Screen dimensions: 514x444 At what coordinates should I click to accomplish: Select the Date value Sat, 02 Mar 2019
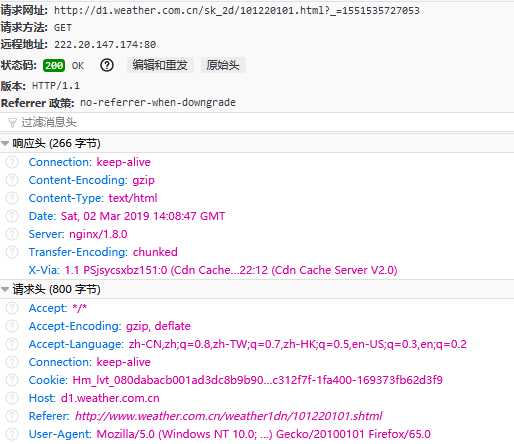[143, 216]
